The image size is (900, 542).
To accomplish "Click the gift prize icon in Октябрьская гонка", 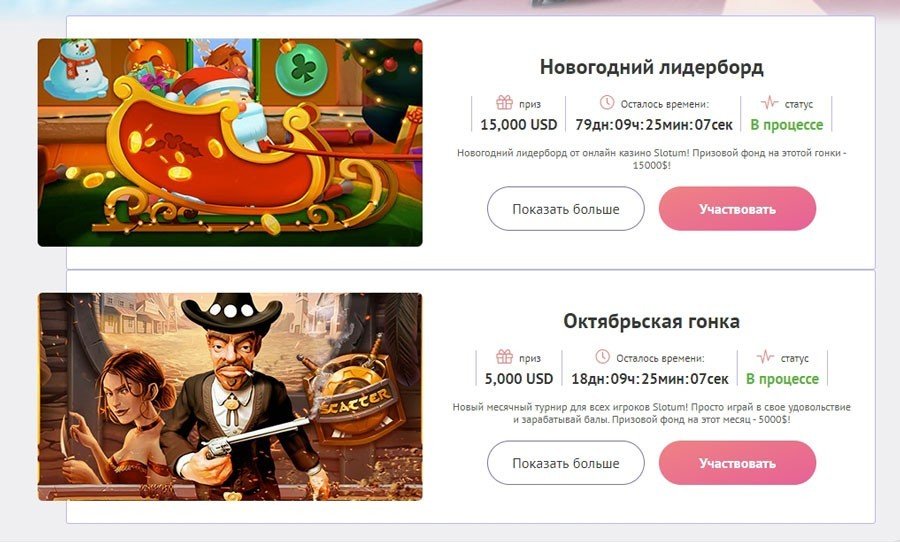I will [x=505, y=357].
